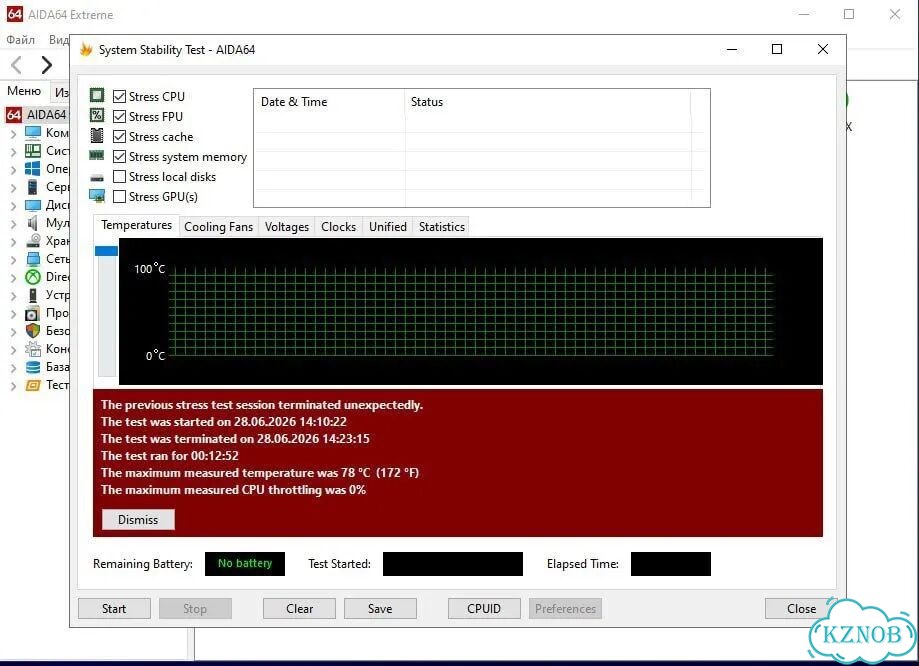Viewport: 919px width, 666px height.
Task: Uncheck the Stress CPU checkbox
Action: pos(119,96)
